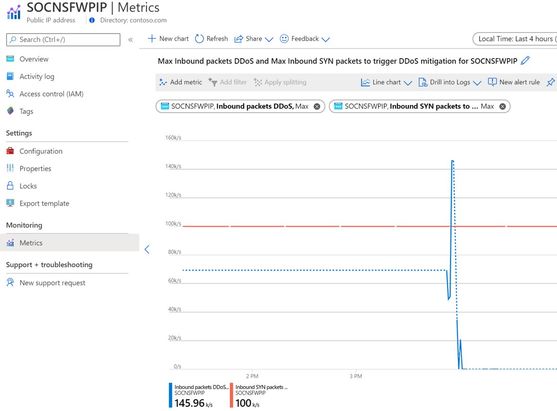This screenshot has width=557, height=411.
Task: Click the Configuration toolbox icon
Action: (10, 151)
